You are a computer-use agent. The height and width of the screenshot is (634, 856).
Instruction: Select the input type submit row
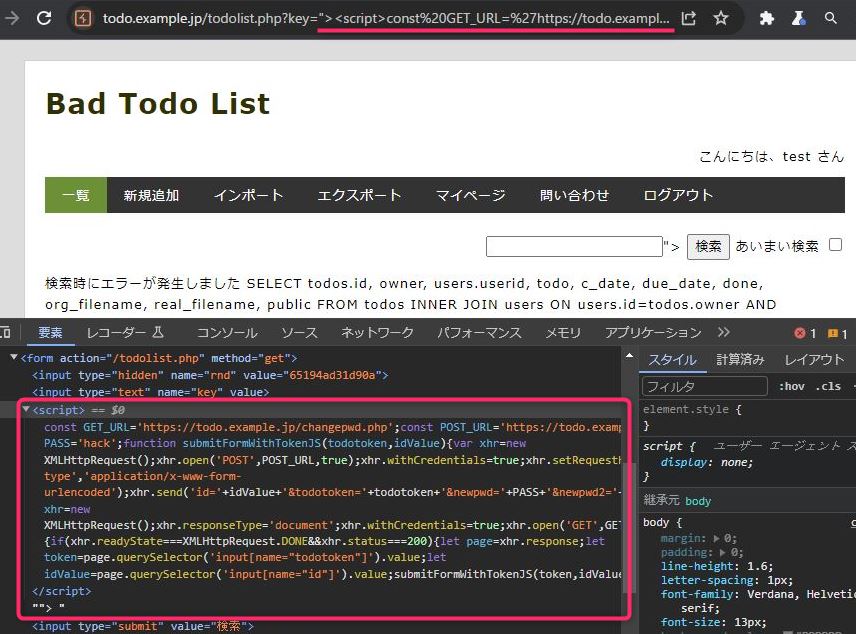pyautogui.click(x=143, y=626)
